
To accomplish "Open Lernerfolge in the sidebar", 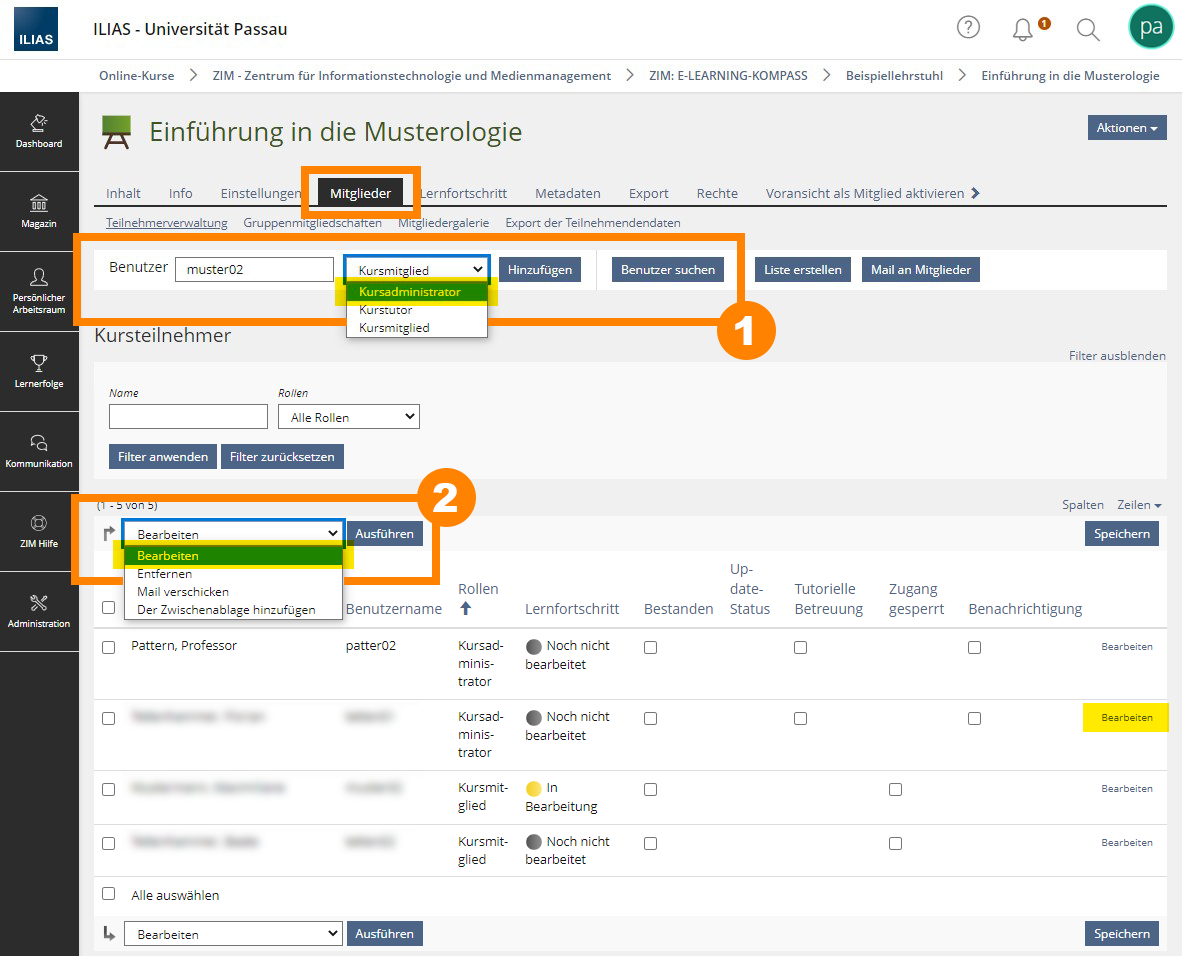I will pyautogui.click(x=39, y=372).
